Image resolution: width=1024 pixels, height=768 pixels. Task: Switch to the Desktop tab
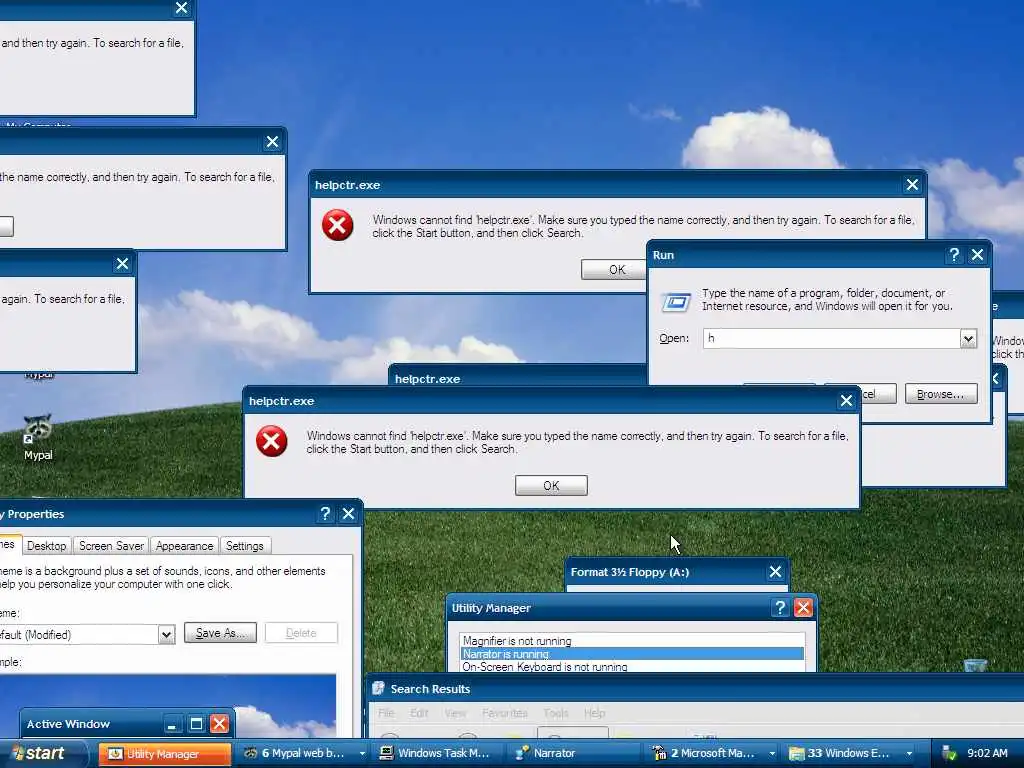coord(46,545)
